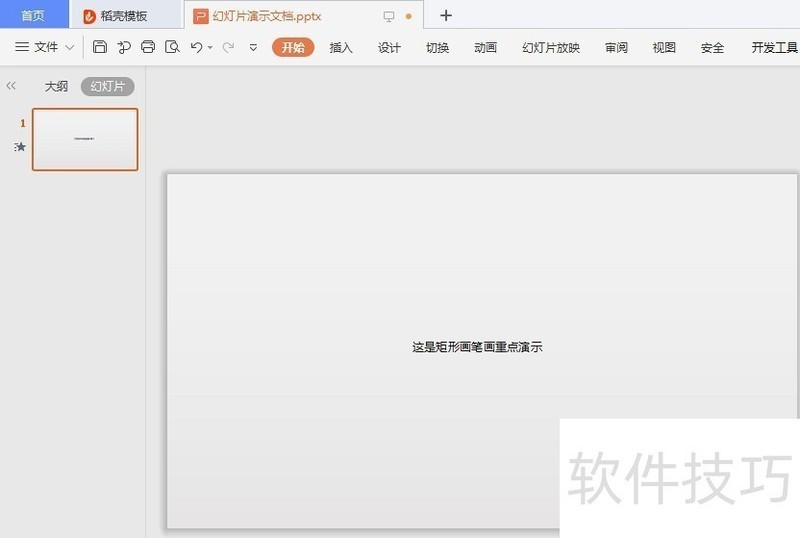The image size is (800, 538).
Task: Select the slide 1 thumbnail
Action: tap(85, 139)
